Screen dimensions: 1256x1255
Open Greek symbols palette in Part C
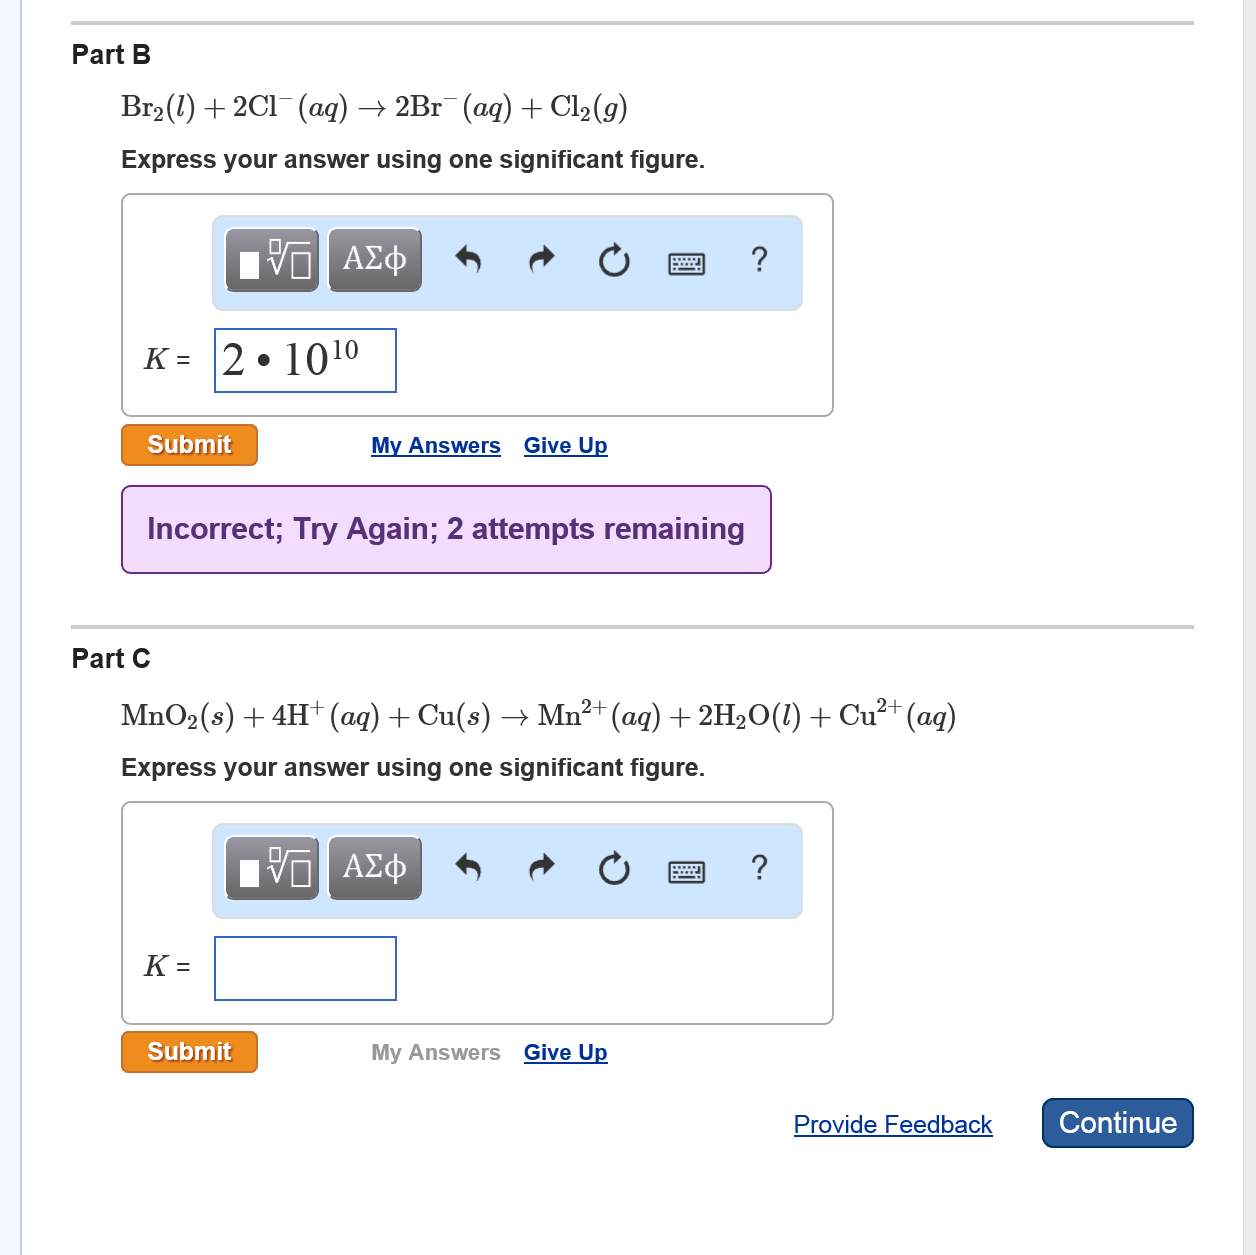click(375, 868)
